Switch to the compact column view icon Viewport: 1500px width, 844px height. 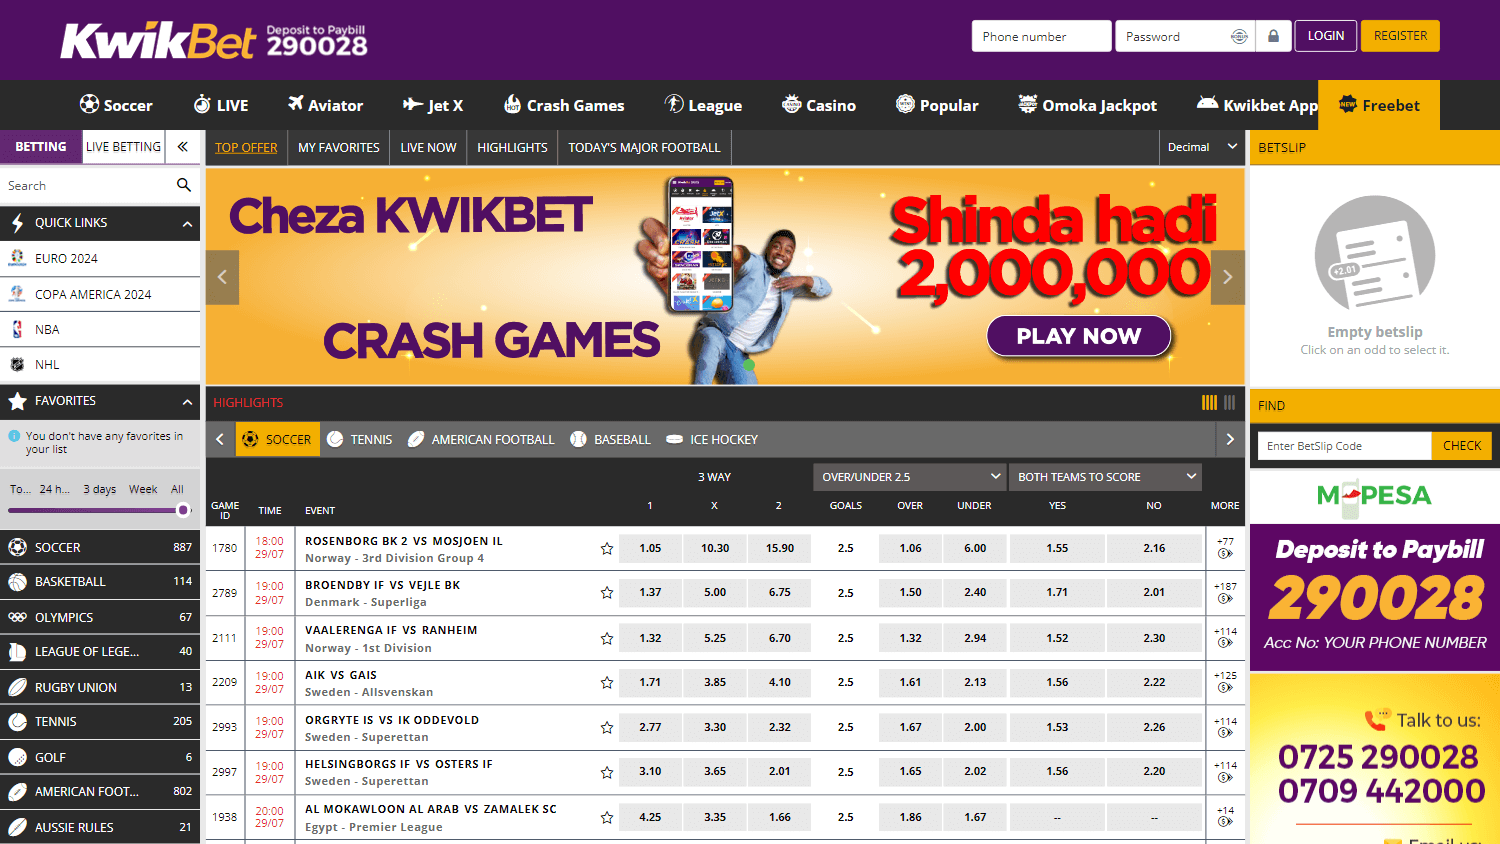(x=1209, y=402)
